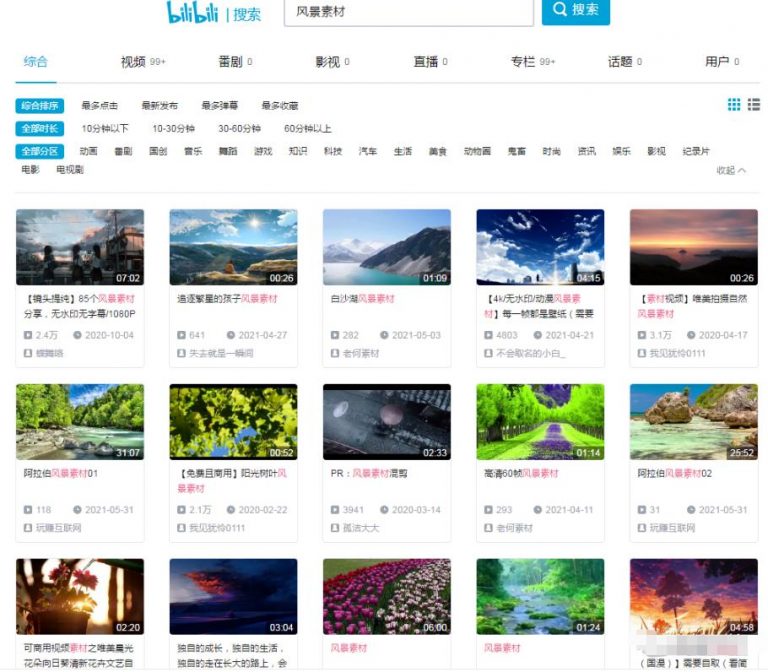Switch to grid view layout icon
The height and width of the screenshot is (672, 768).
tap(734, 105)
